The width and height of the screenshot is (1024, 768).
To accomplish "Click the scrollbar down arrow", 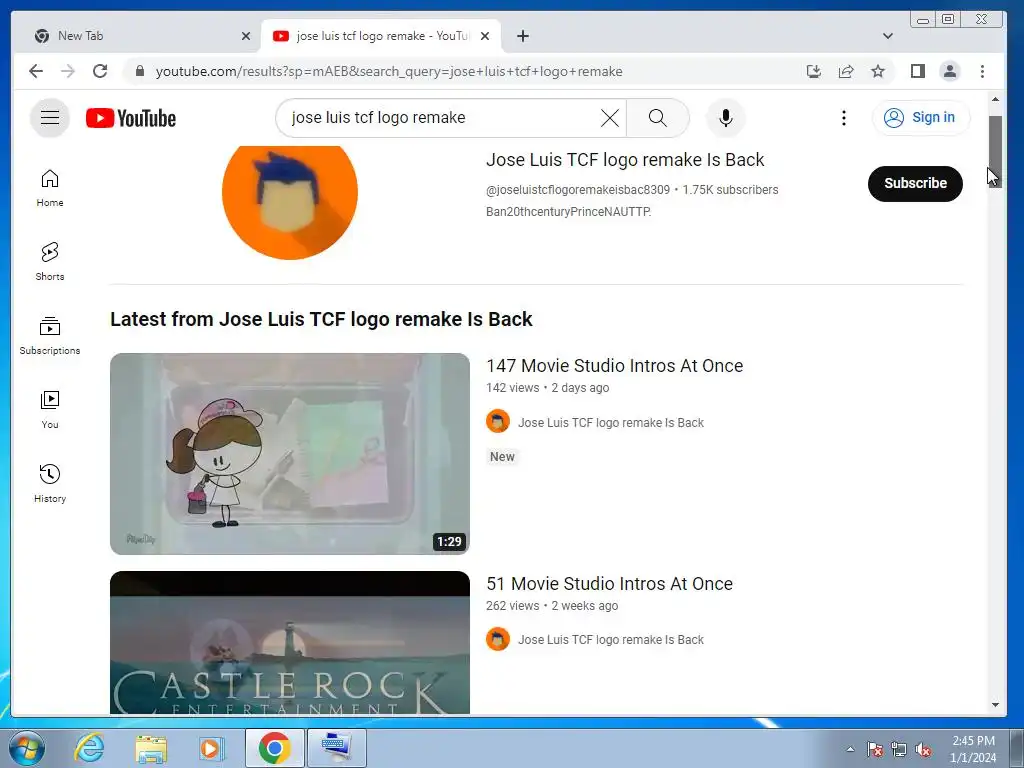I will click(995, 705).
